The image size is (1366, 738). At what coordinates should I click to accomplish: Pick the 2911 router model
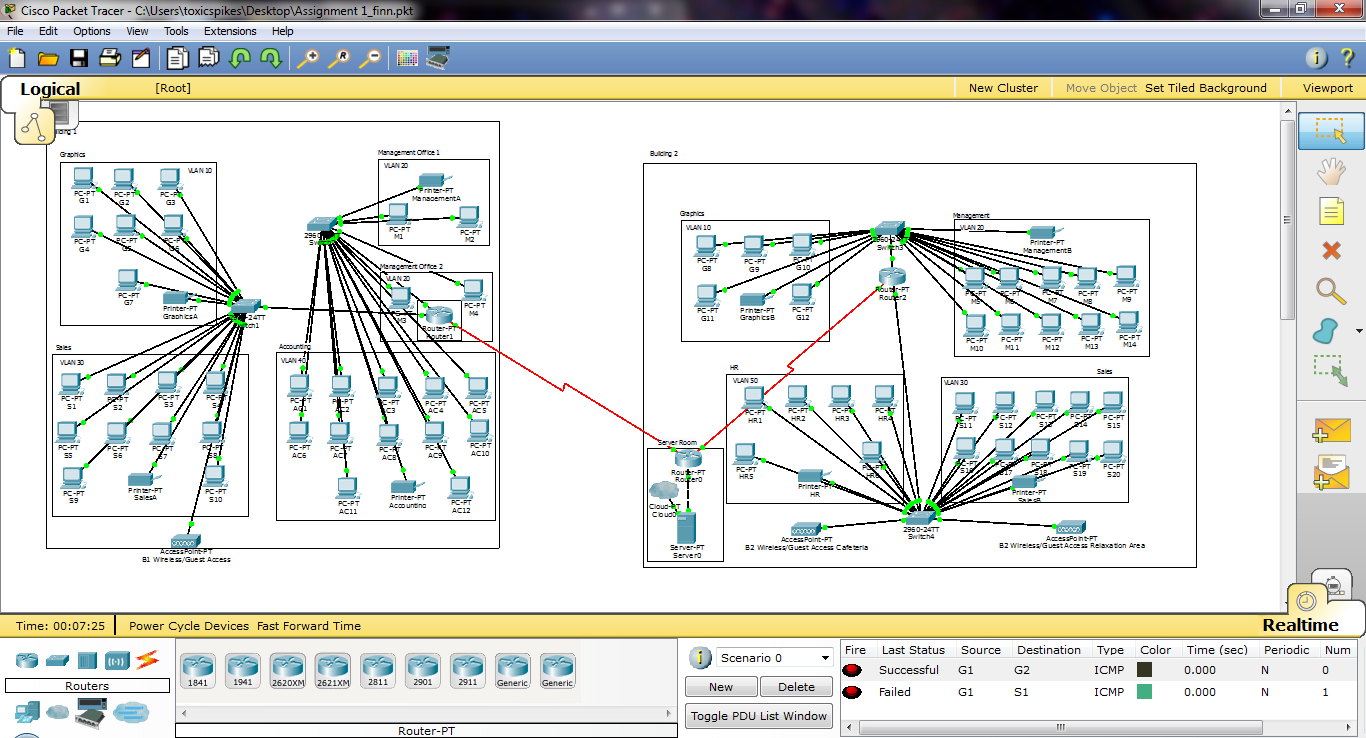pyautogui.click(x=468, y=671)
